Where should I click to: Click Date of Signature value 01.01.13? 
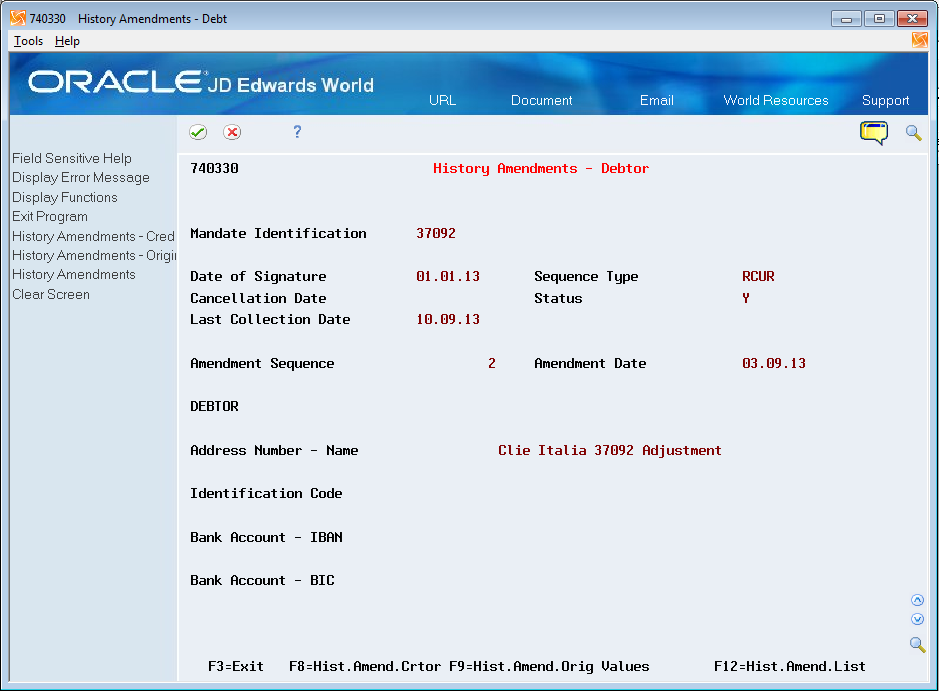pos(448,277)
